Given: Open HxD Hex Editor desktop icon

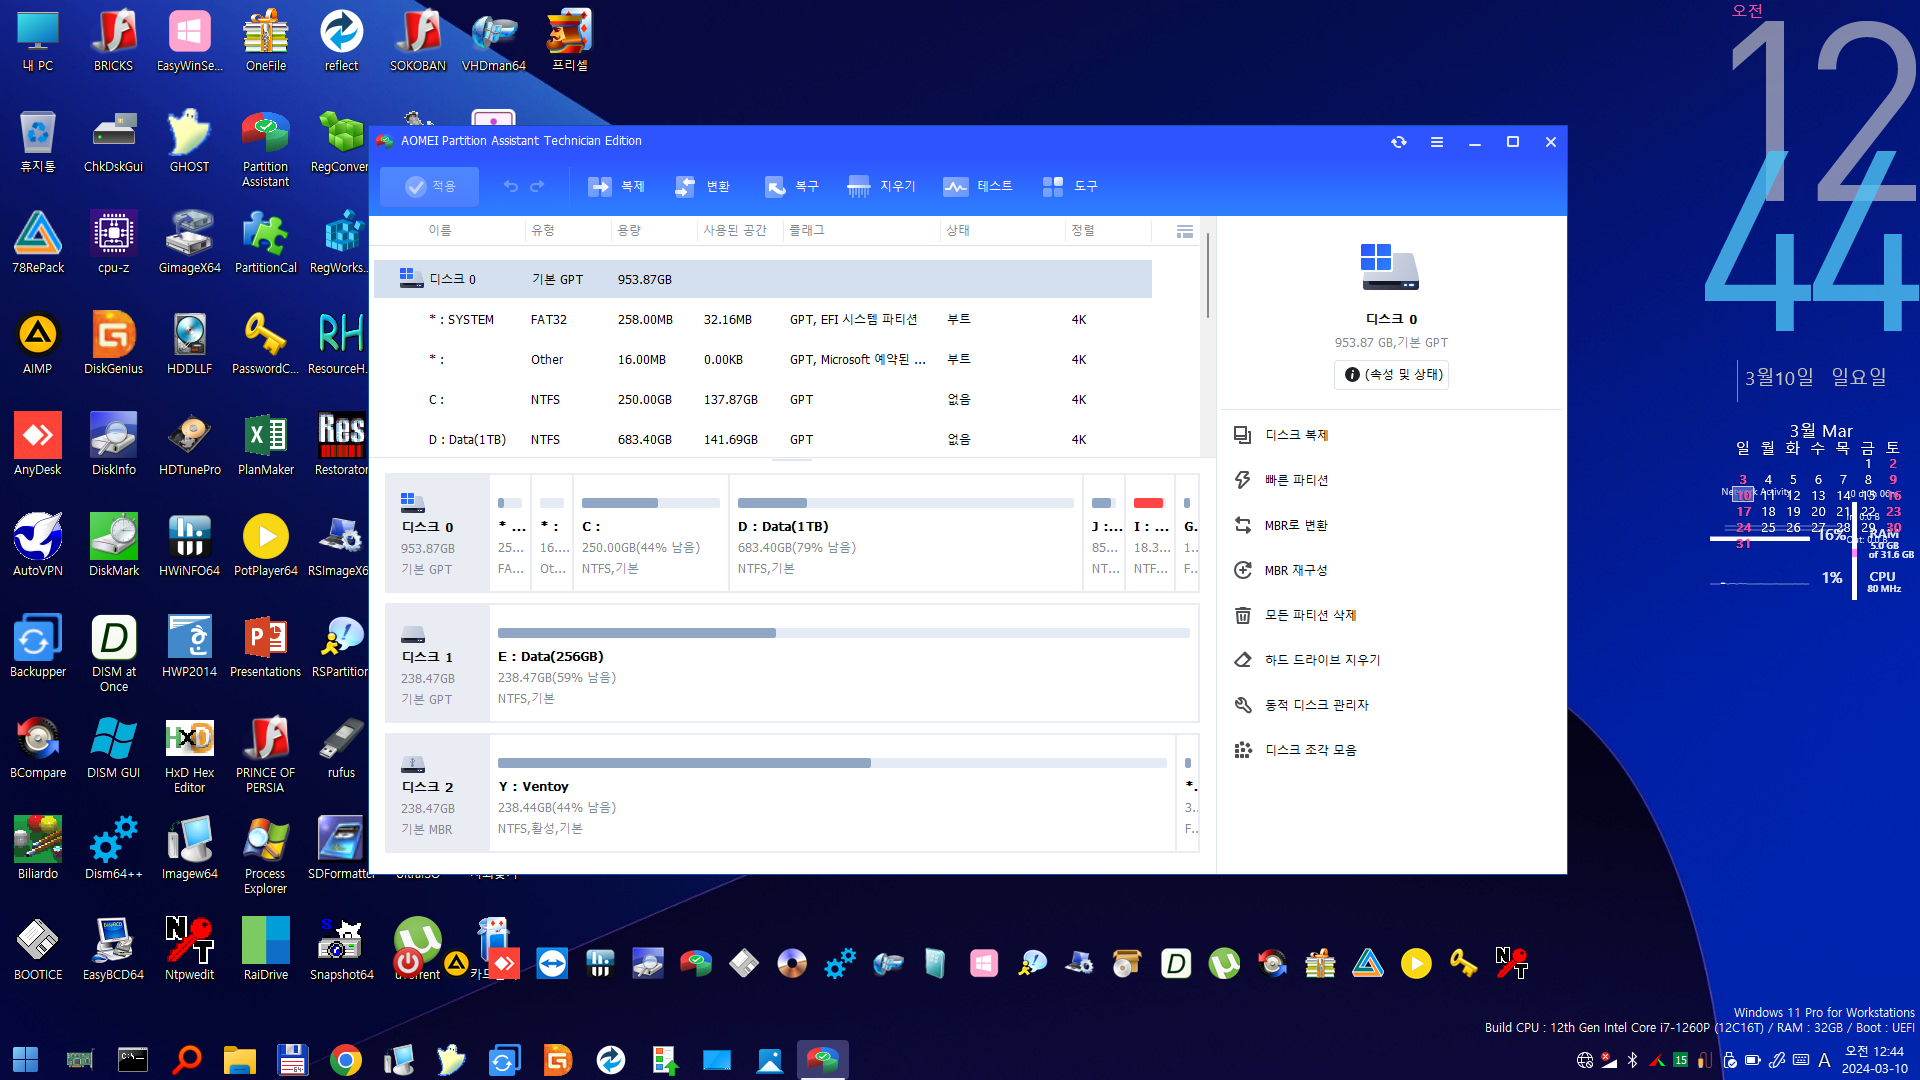Looking at the screenshot, I should 189,756.
